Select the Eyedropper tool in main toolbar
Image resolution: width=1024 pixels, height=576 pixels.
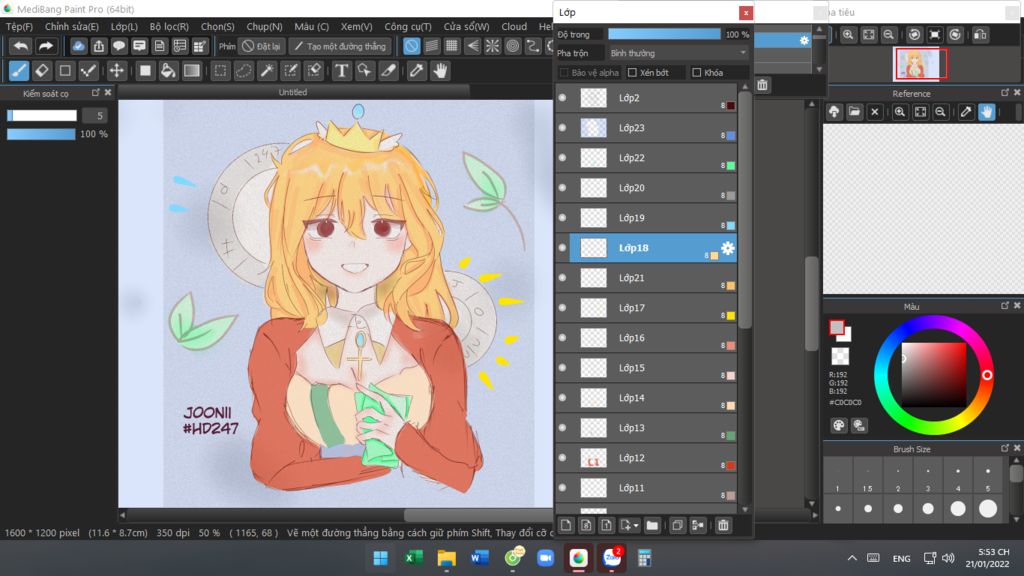(416, 71)
